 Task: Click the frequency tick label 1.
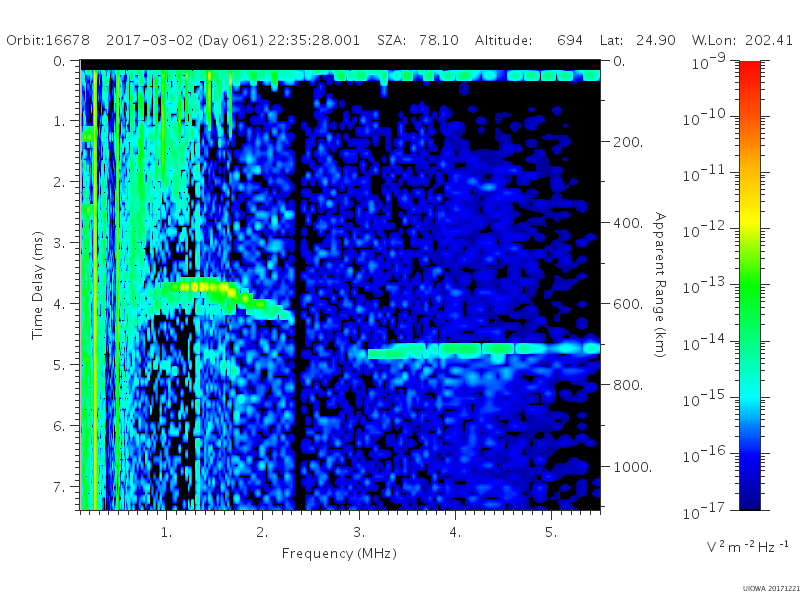pyautogui.click(x=166, y=532)
